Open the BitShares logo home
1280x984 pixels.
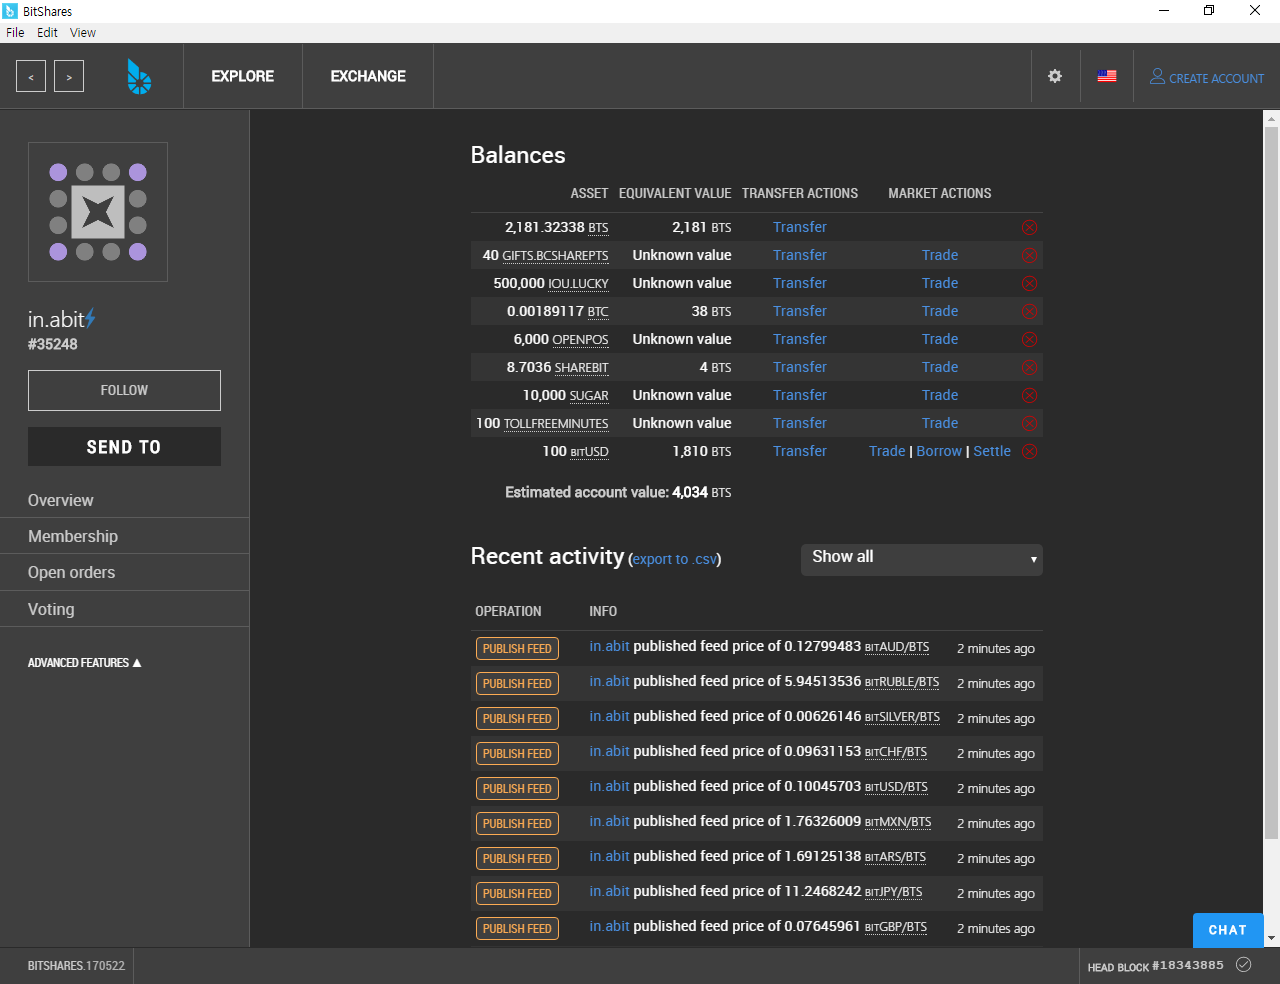(x=139, y=76)
